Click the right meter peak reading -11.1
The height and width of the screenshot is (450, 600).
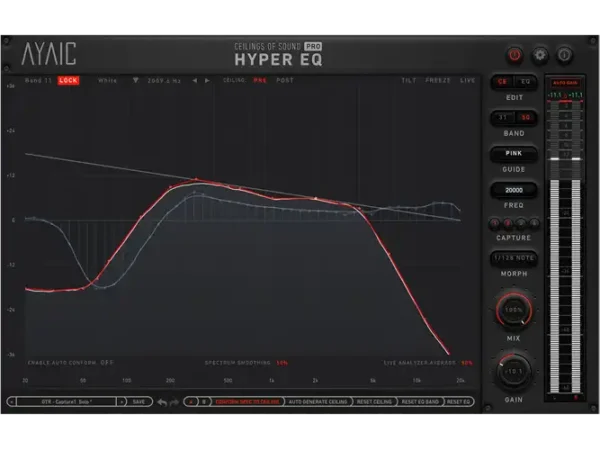tap(575, 95)
